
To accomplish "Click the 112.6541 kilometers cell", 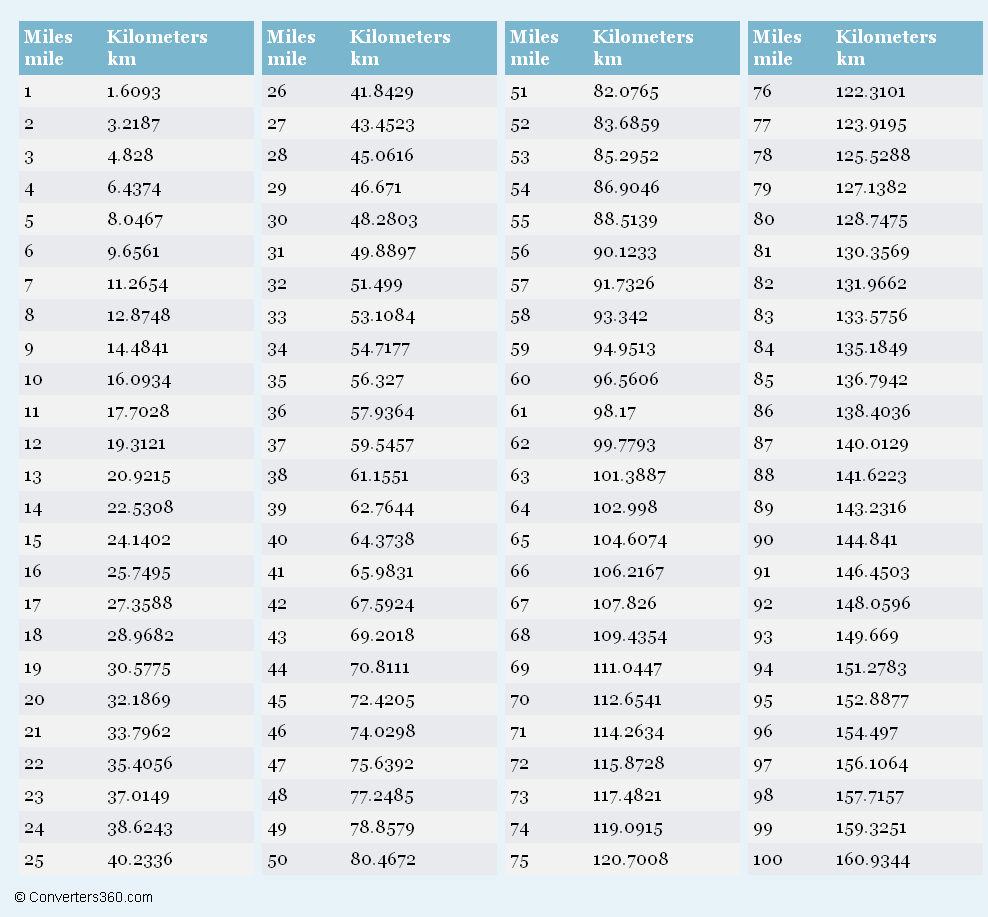I will point(627,700).
